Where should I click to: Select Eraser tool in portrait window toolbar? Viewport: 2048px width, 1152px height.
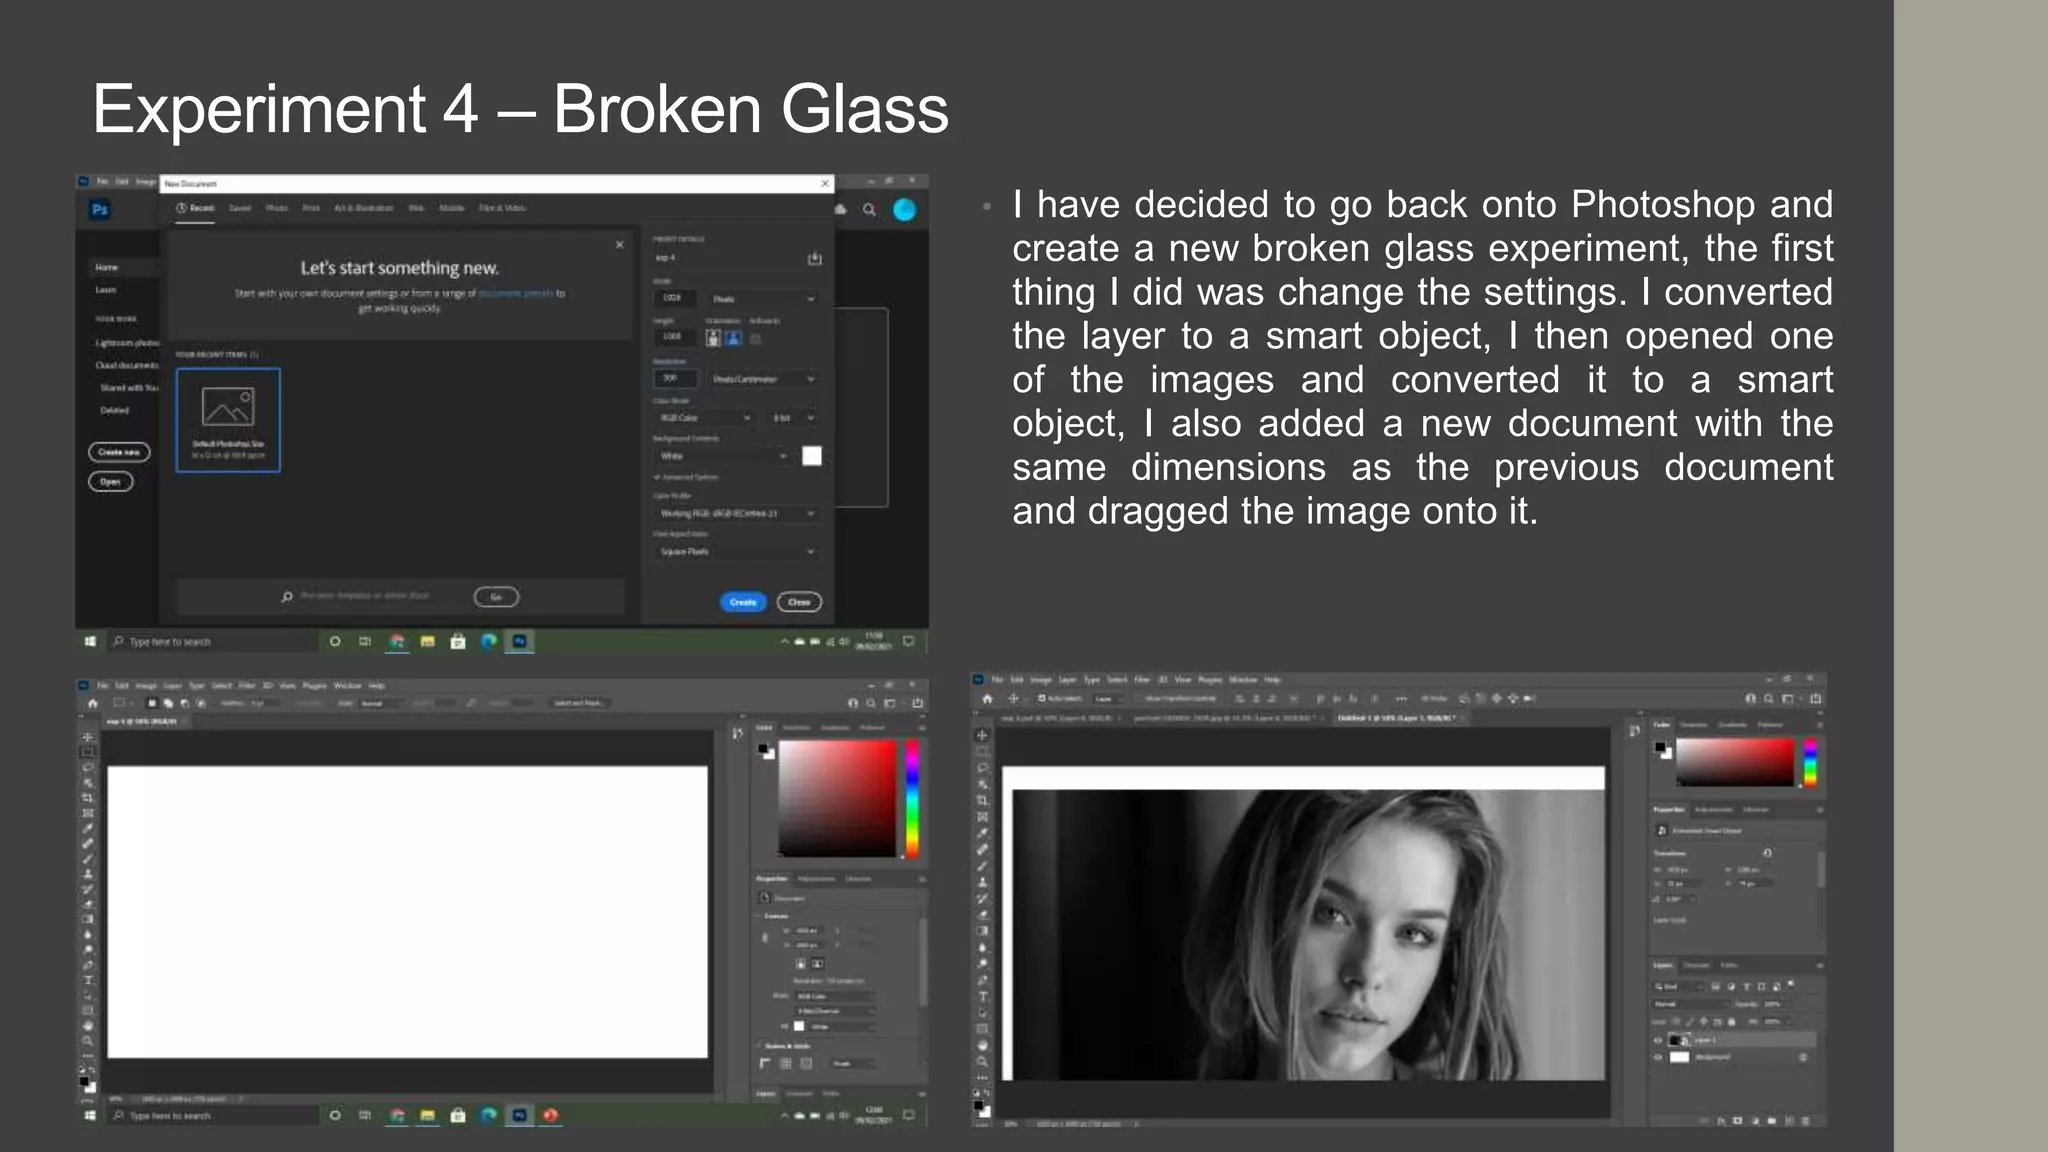(982, 914)
